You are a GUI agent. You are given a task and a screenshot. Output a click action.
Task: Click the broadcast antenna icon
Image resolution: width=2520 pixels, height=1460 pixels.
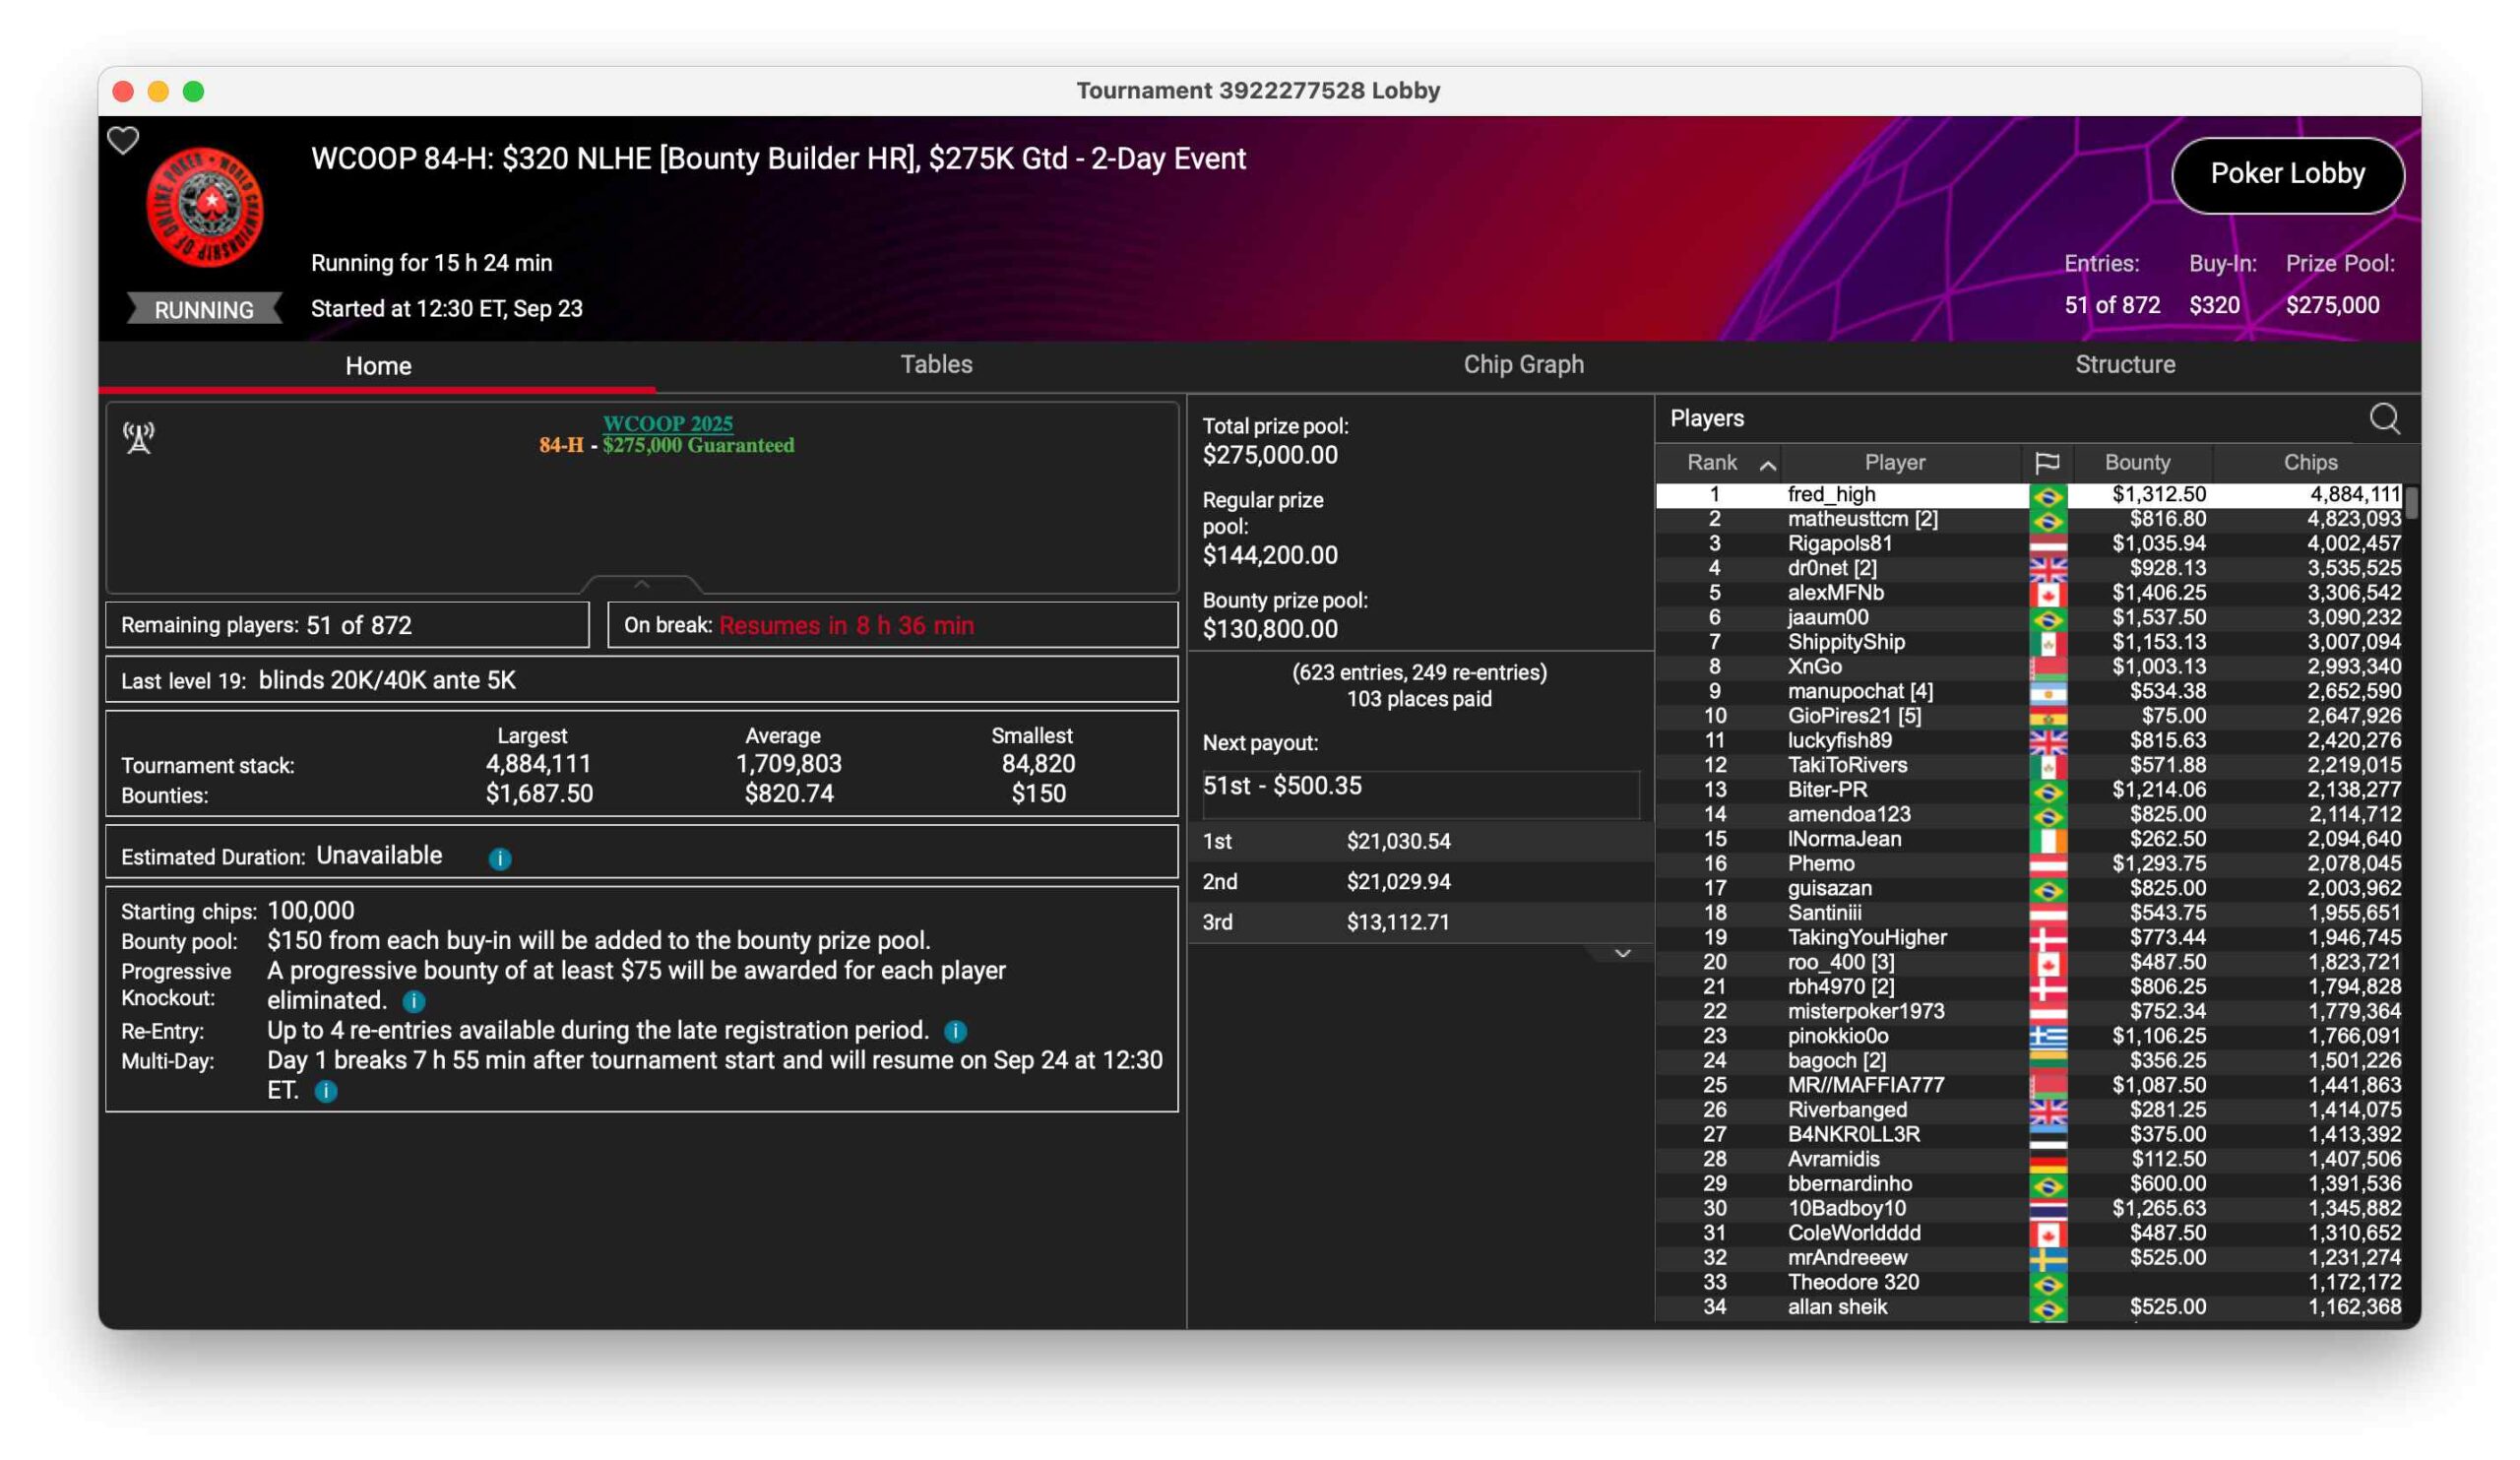[x=138, y=437]
